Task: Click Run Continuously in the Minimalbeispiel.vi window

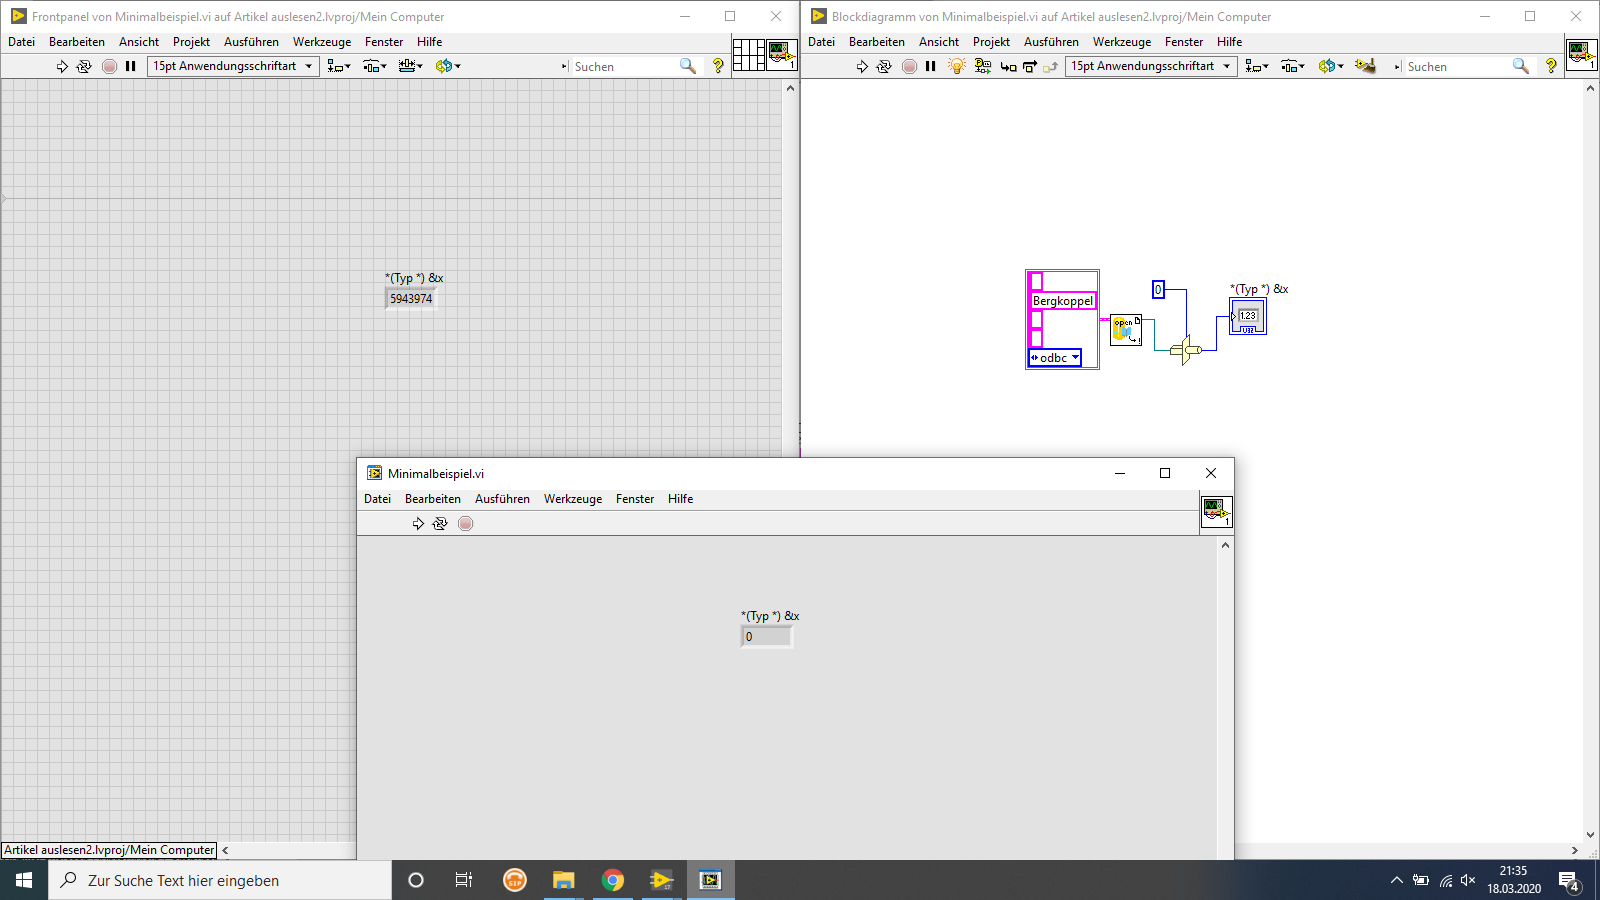Action: coord(440,524)
